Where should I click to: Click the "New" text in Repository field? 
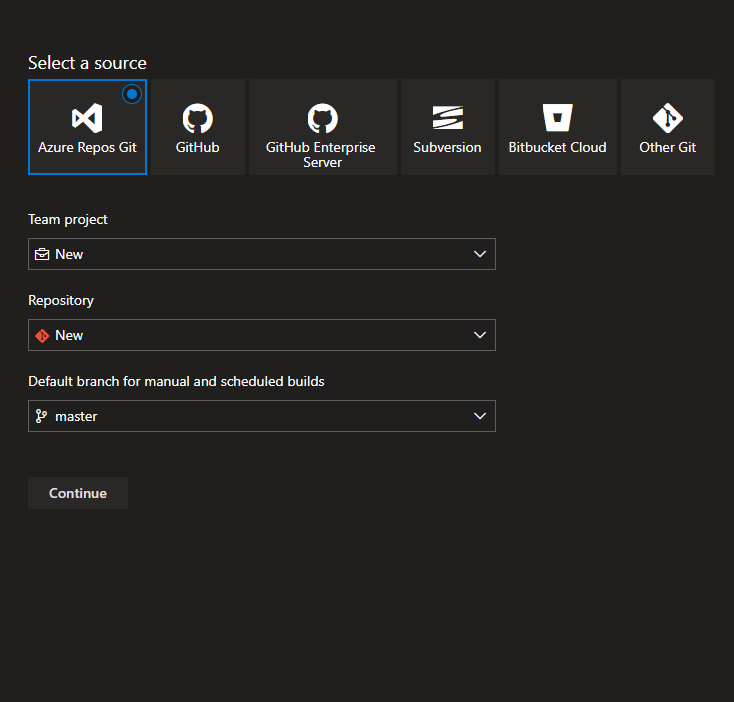tap(69, 335)
